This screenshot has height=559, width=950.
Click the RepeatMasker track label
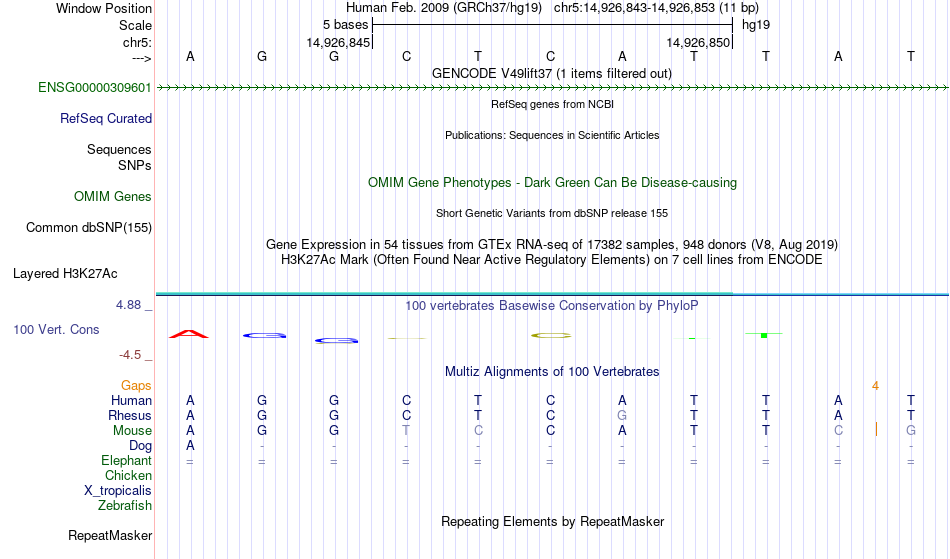[110, 535]
